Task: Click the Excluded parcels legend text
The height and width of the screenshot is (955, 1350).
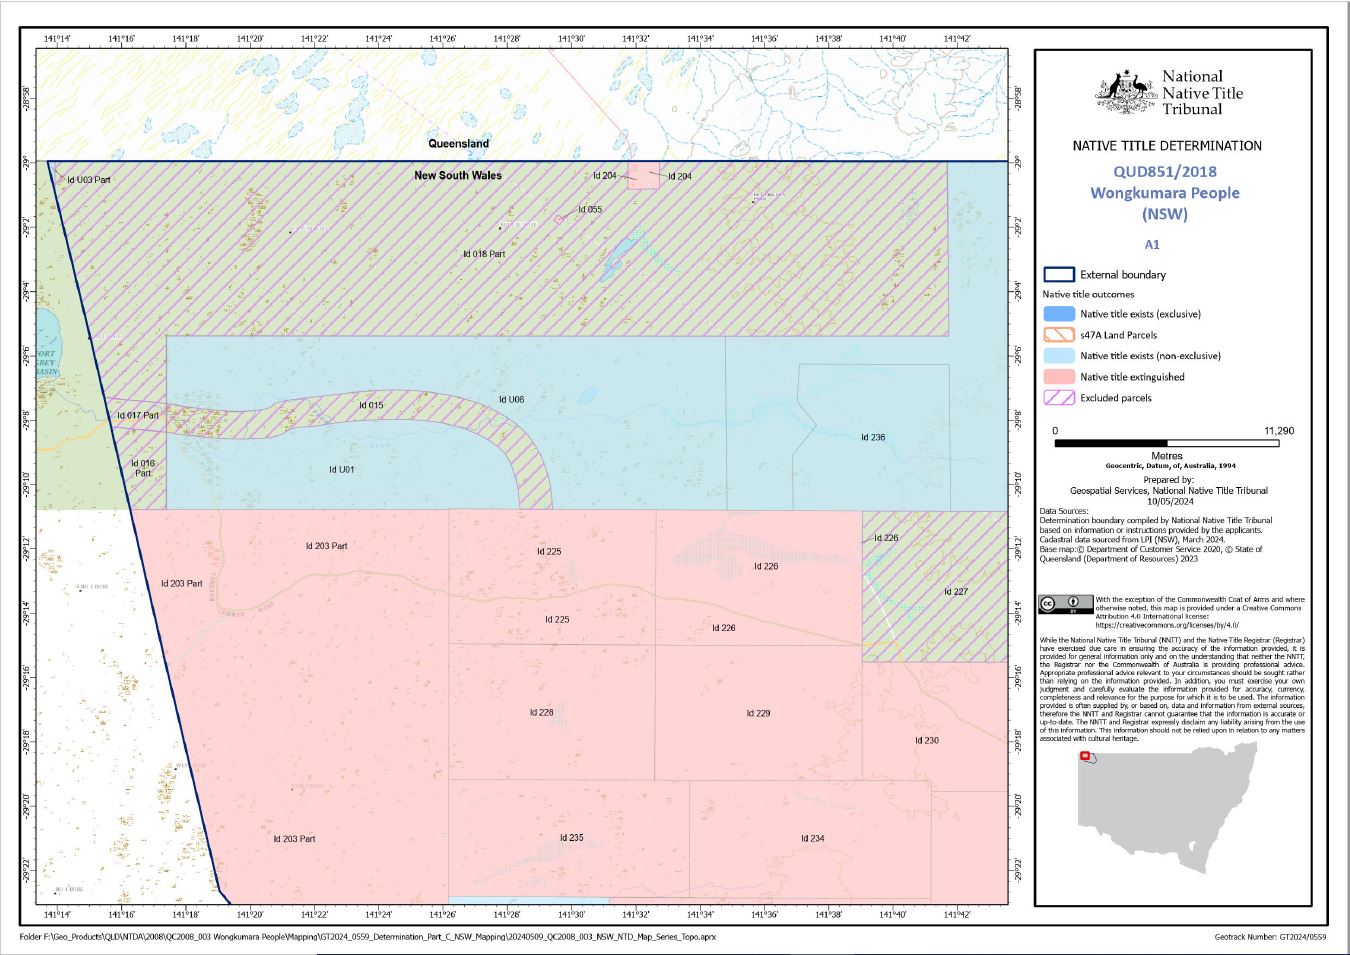Action: (x=1116, y=398)
